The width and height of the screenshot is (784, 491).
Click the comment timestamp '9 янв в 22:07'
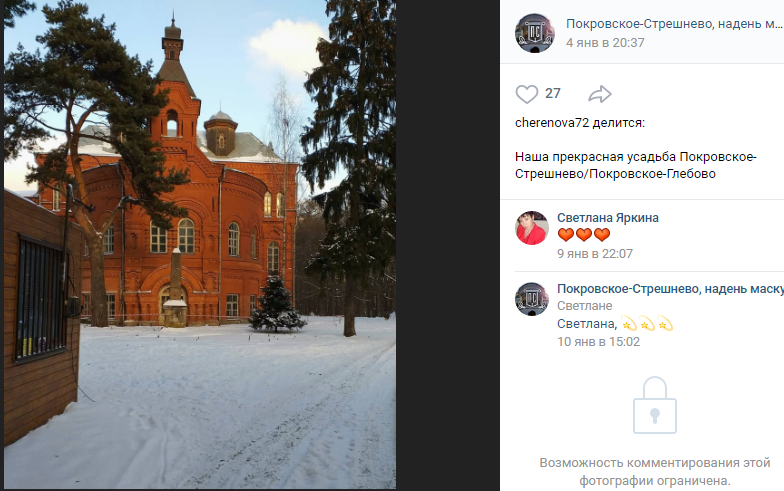pyautogui.click(x=595, y=254)
